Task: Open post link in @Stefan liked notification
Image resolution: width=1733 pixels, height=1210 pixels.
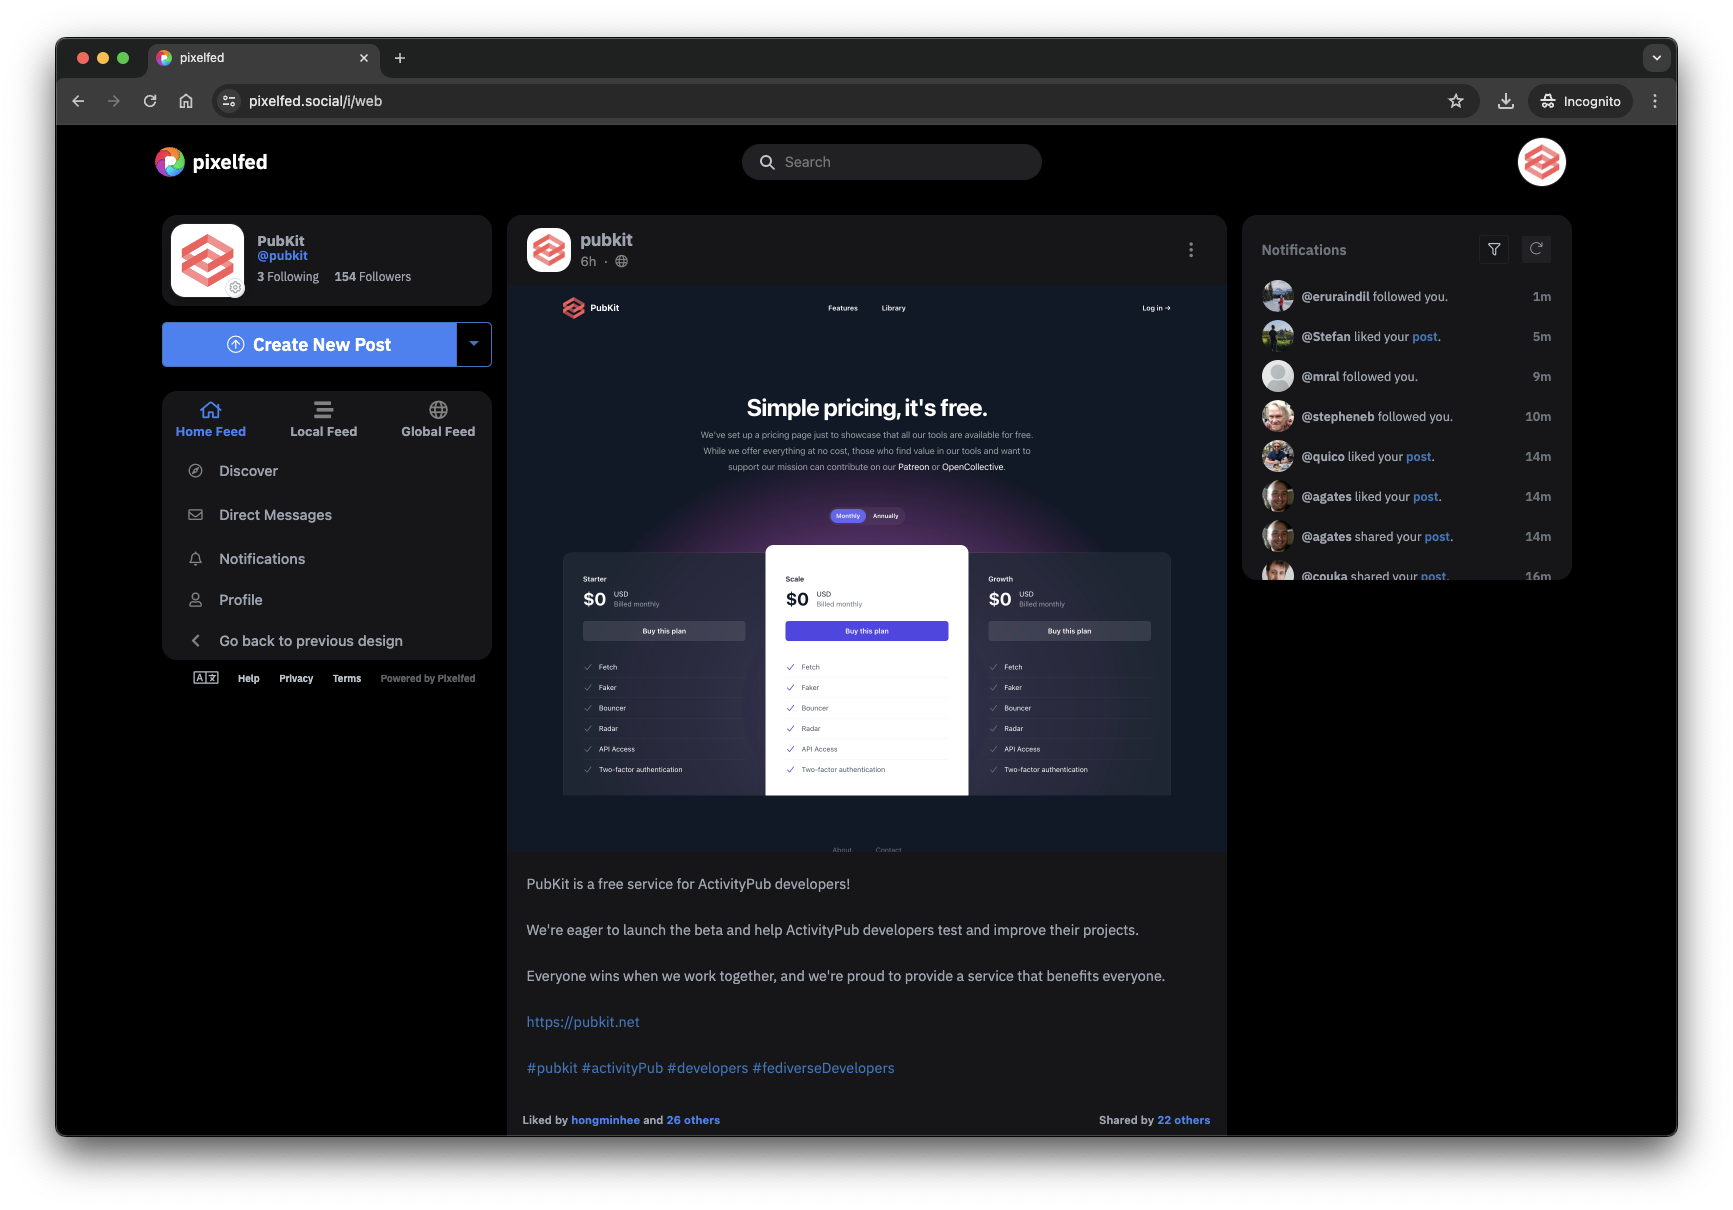Action: tap(1425, 337)
